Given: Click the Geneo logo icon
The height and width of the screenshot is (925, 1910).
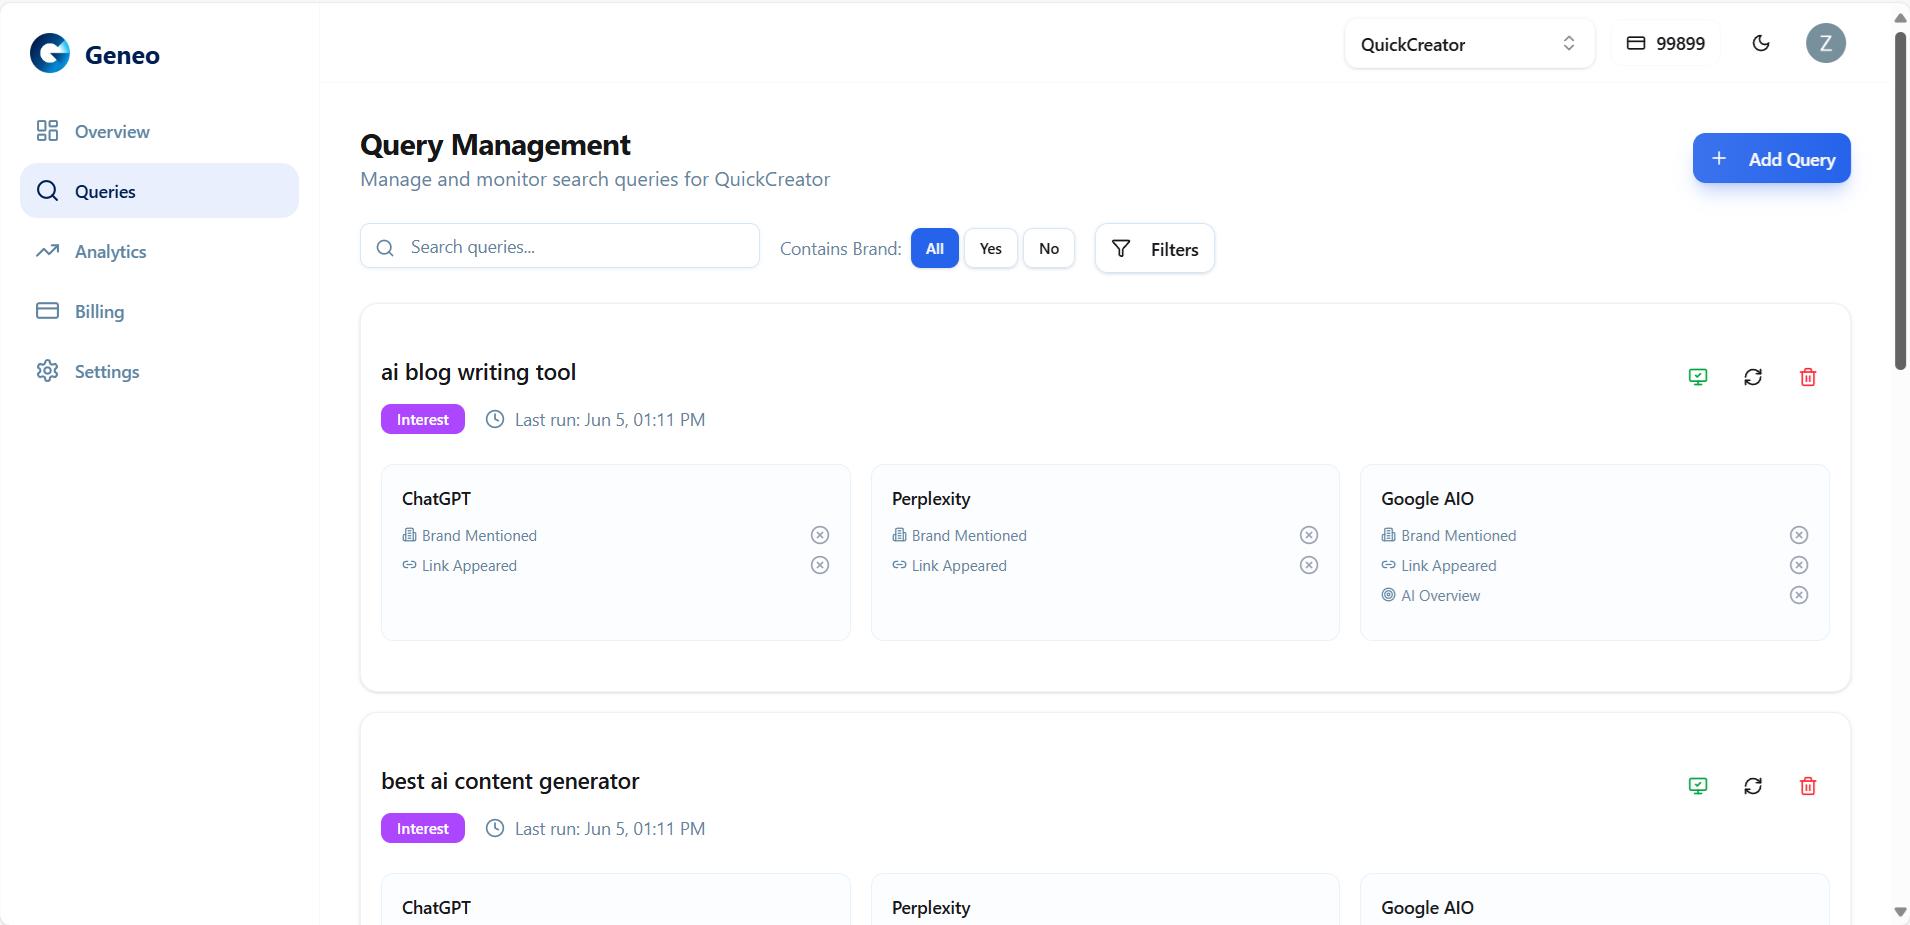Looking at the screenshot, I should [x=50, y=53].
